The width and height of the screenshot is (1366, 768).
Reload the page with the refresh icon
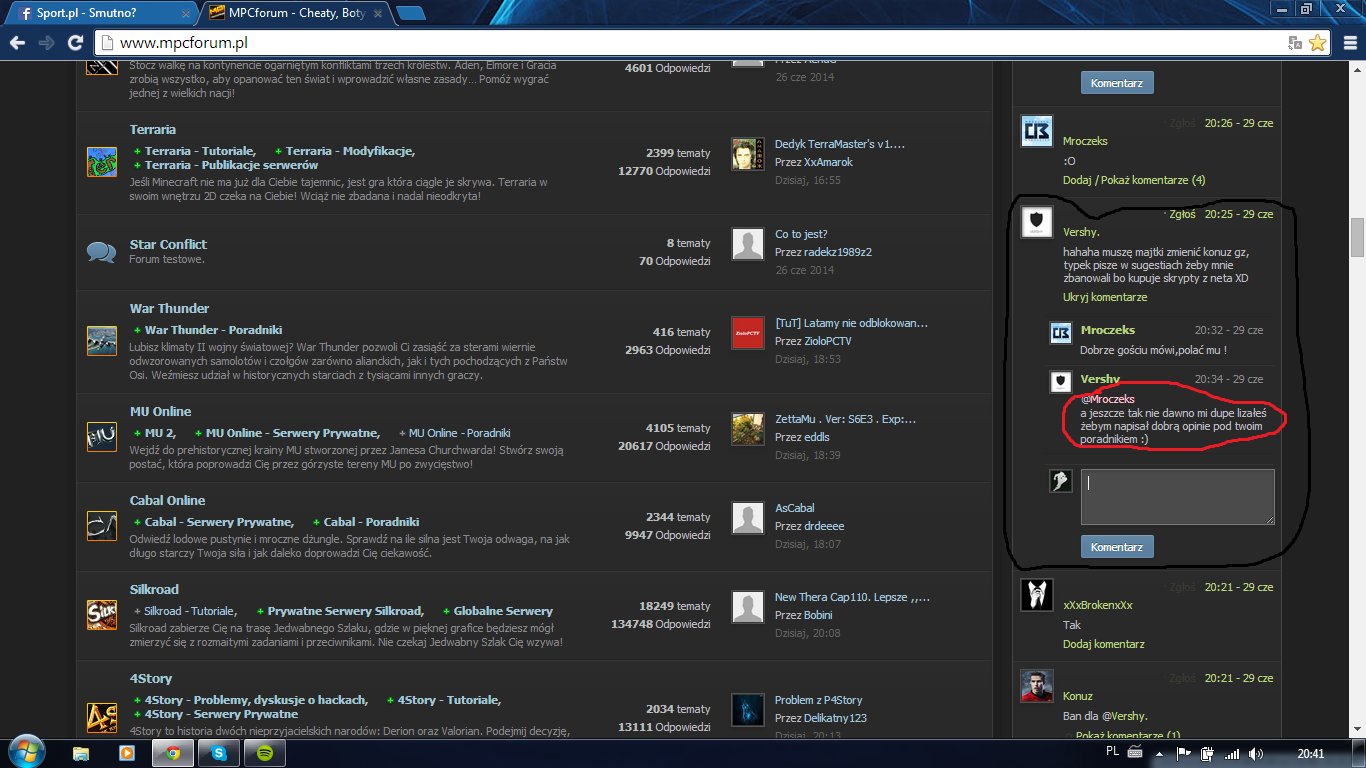75,43
